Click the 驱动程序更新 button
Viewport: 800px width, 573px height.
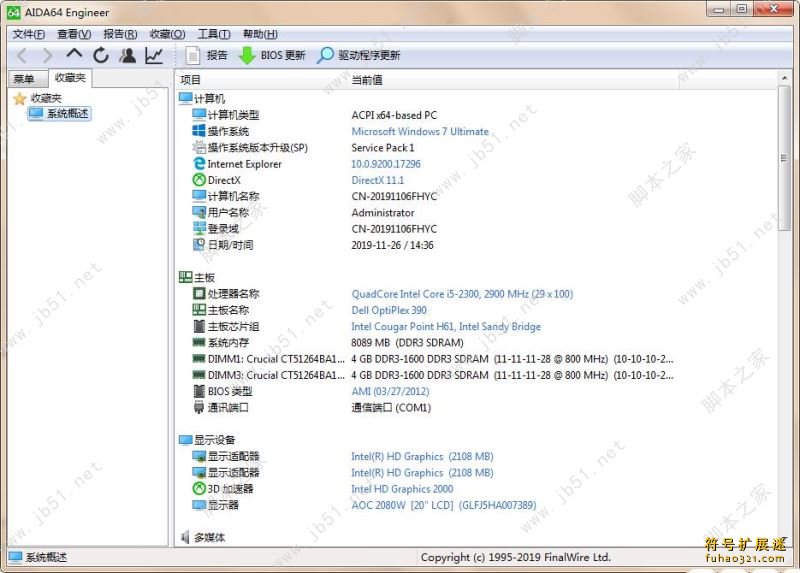(358, 55)
